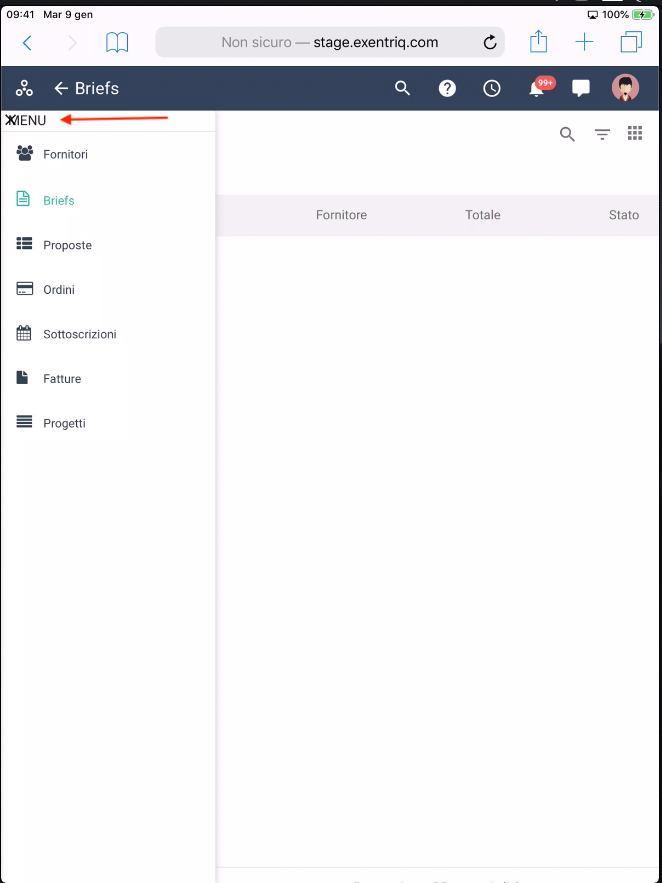Open Sottoscrizioni from the sidebar

pyautogui.click(x=79, y=334)
